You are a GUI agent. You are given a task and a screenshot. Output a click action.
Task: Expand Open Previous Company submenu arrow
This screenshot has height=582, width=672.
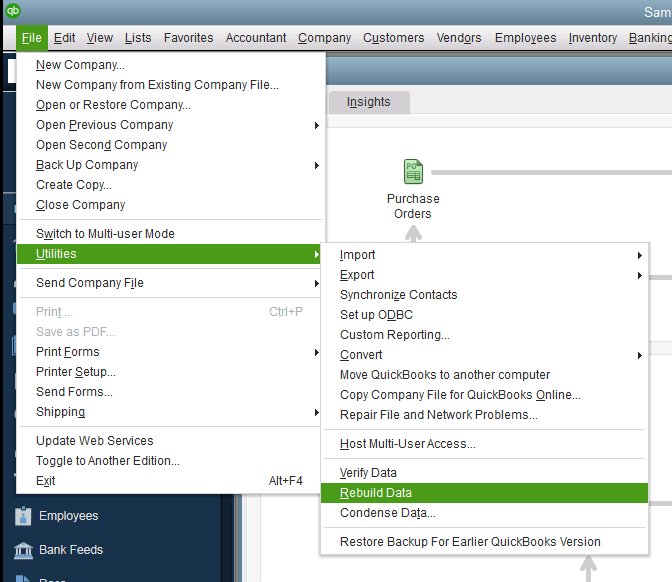(317, 125)
